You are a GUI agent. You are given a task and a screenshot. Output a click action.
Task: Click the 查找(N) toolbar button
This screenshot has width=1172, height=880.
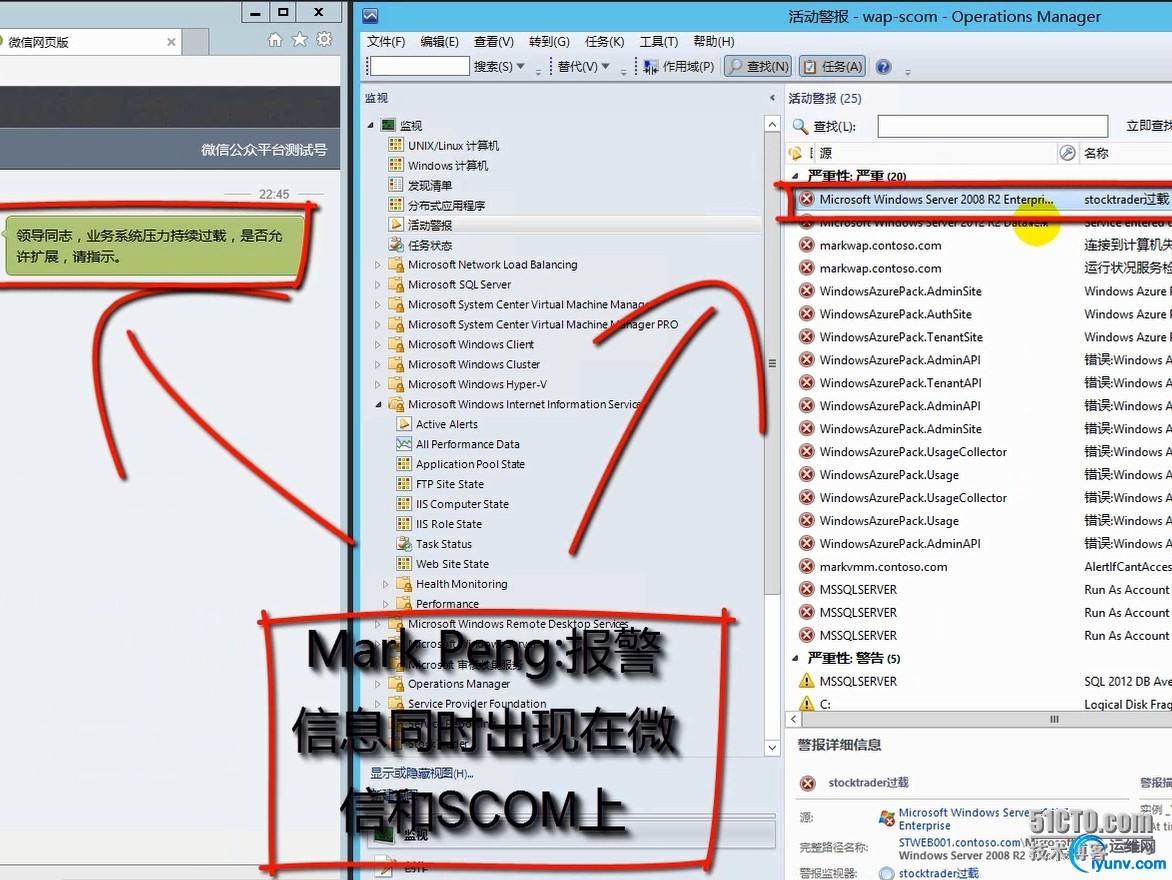(759, 67)
